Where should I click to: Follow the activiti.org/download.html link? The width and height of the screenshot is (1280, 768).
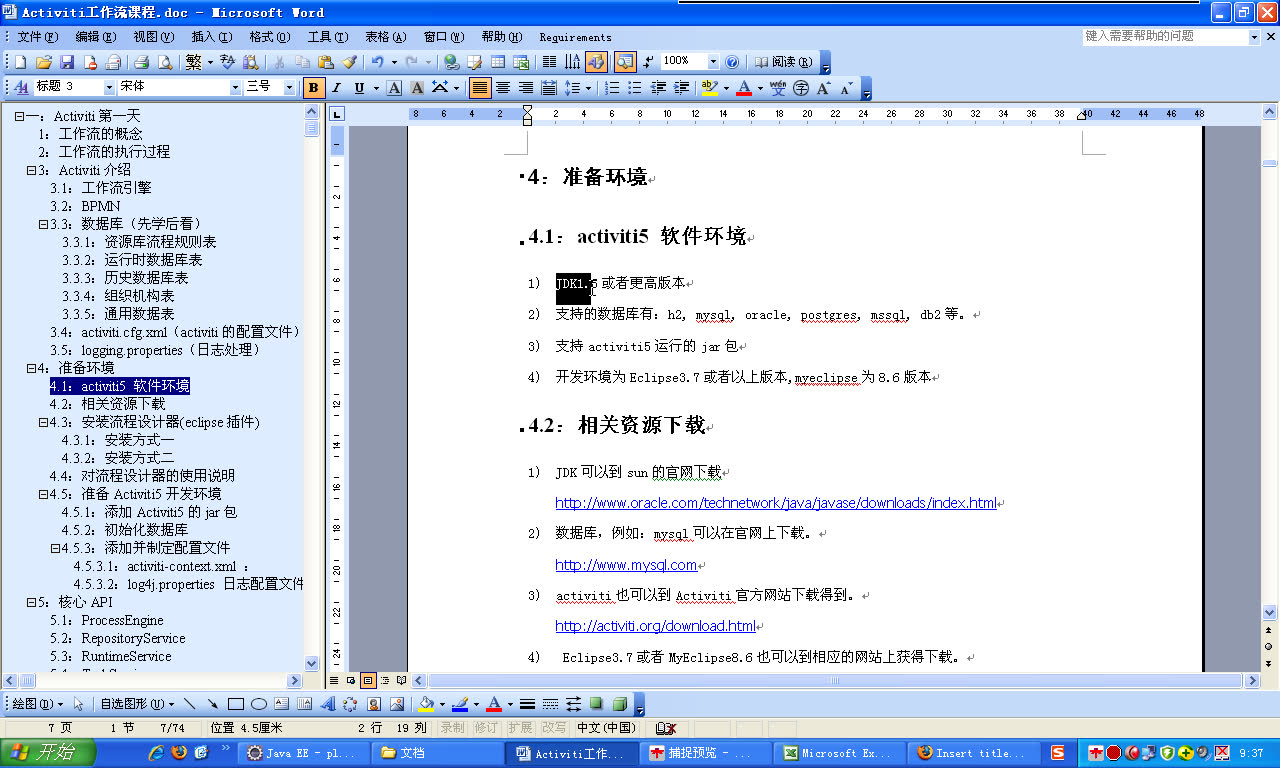coord(655,626)
